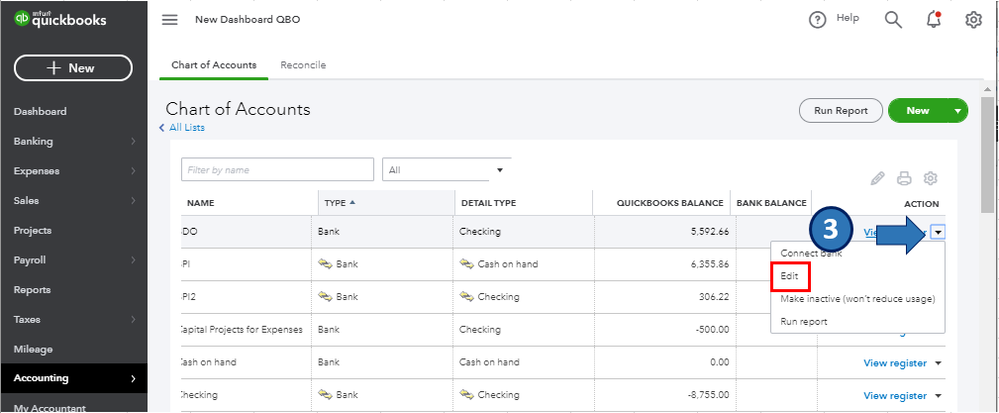Open the notifications bell icon
999x413 pixels.
[933, 20]
